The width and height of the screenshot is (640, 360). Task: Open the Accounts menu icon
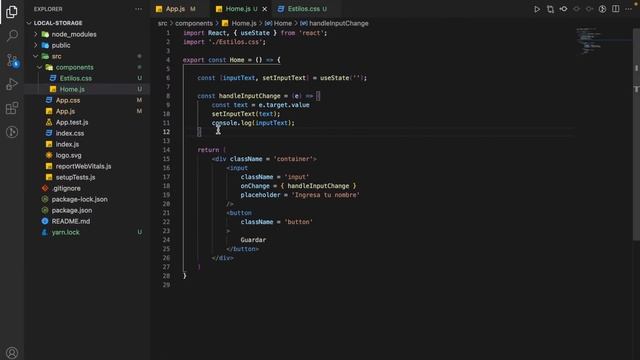pos(12,352)
